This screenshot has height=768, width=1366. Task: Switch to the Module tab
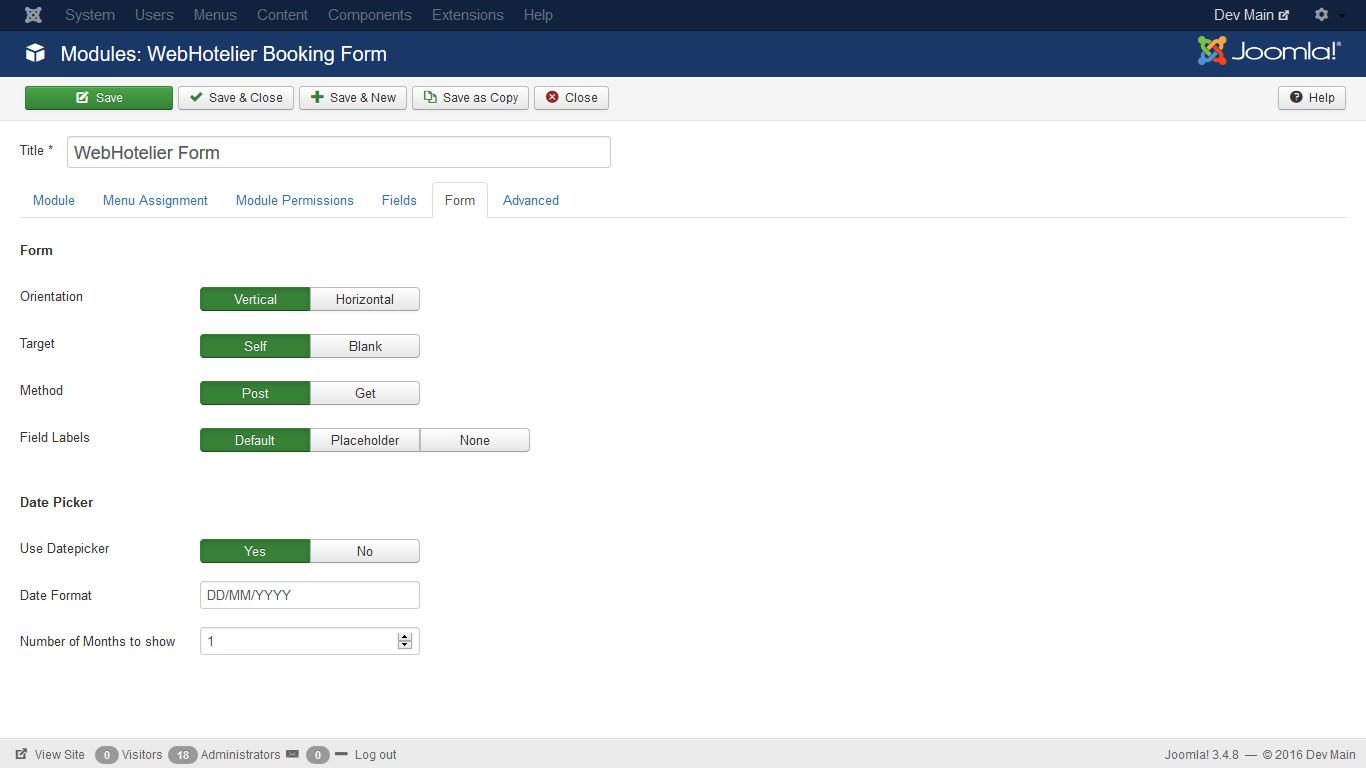[54, 200]
